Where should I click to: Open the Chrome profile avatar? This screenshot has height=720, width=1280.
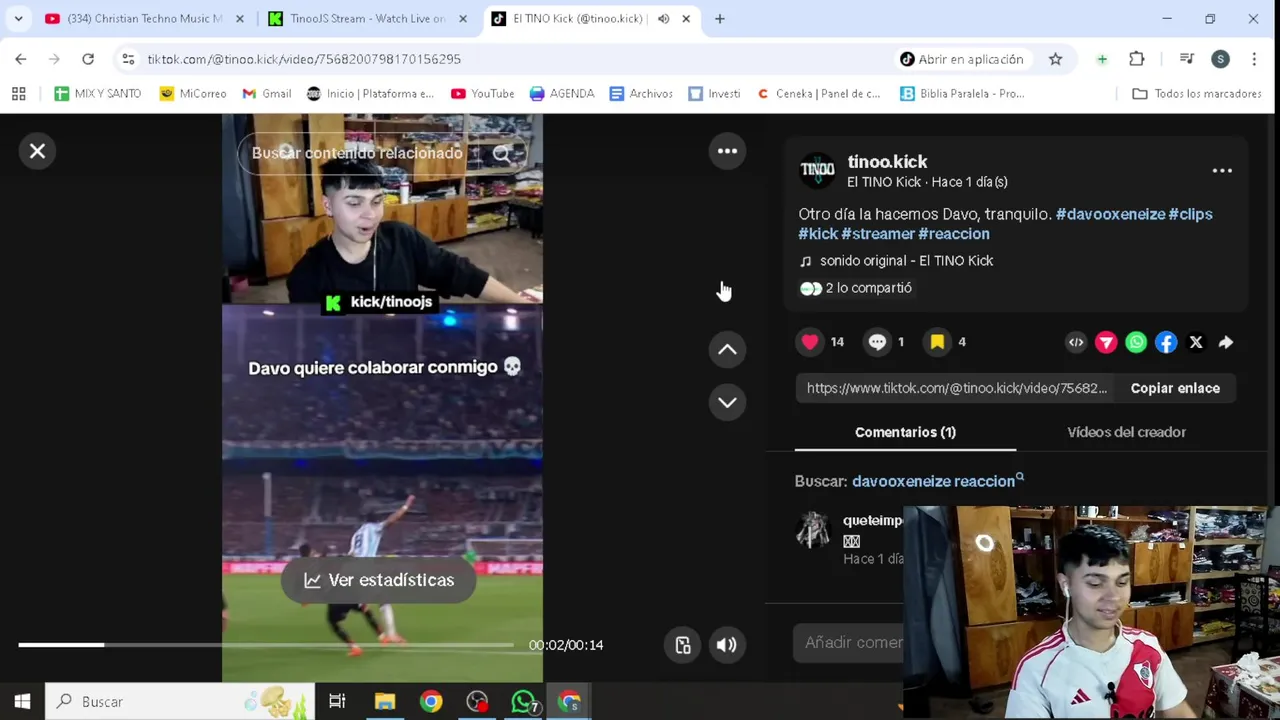(1220, 59)
